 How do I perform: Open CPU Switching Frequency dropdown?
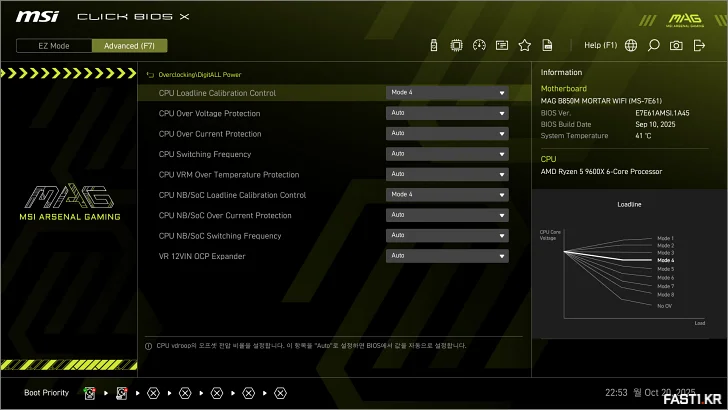point(447,154)
